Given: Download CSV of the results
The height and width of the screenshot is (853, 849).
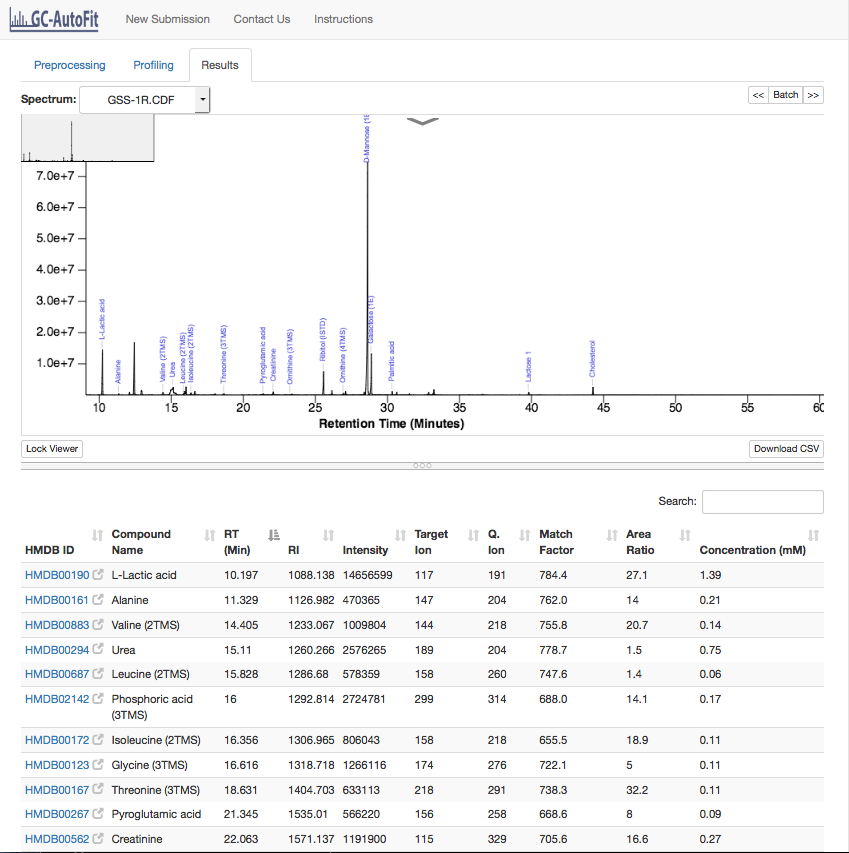Looking at the screenshot, I should point(786,449).
